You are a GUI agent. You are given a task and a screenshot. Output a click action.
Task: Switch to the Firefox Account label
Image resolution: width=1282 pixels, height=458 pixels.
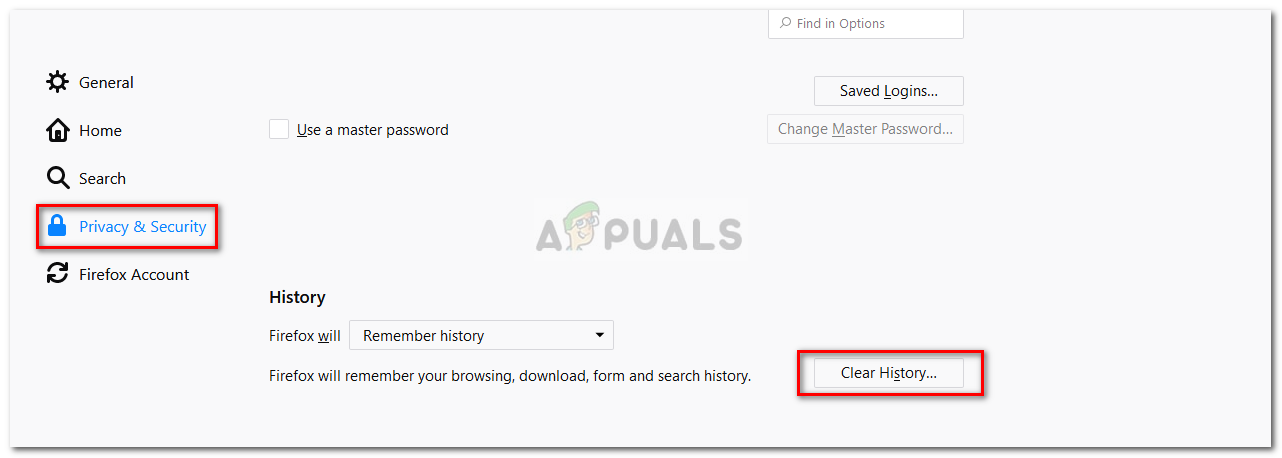[134, 274]
